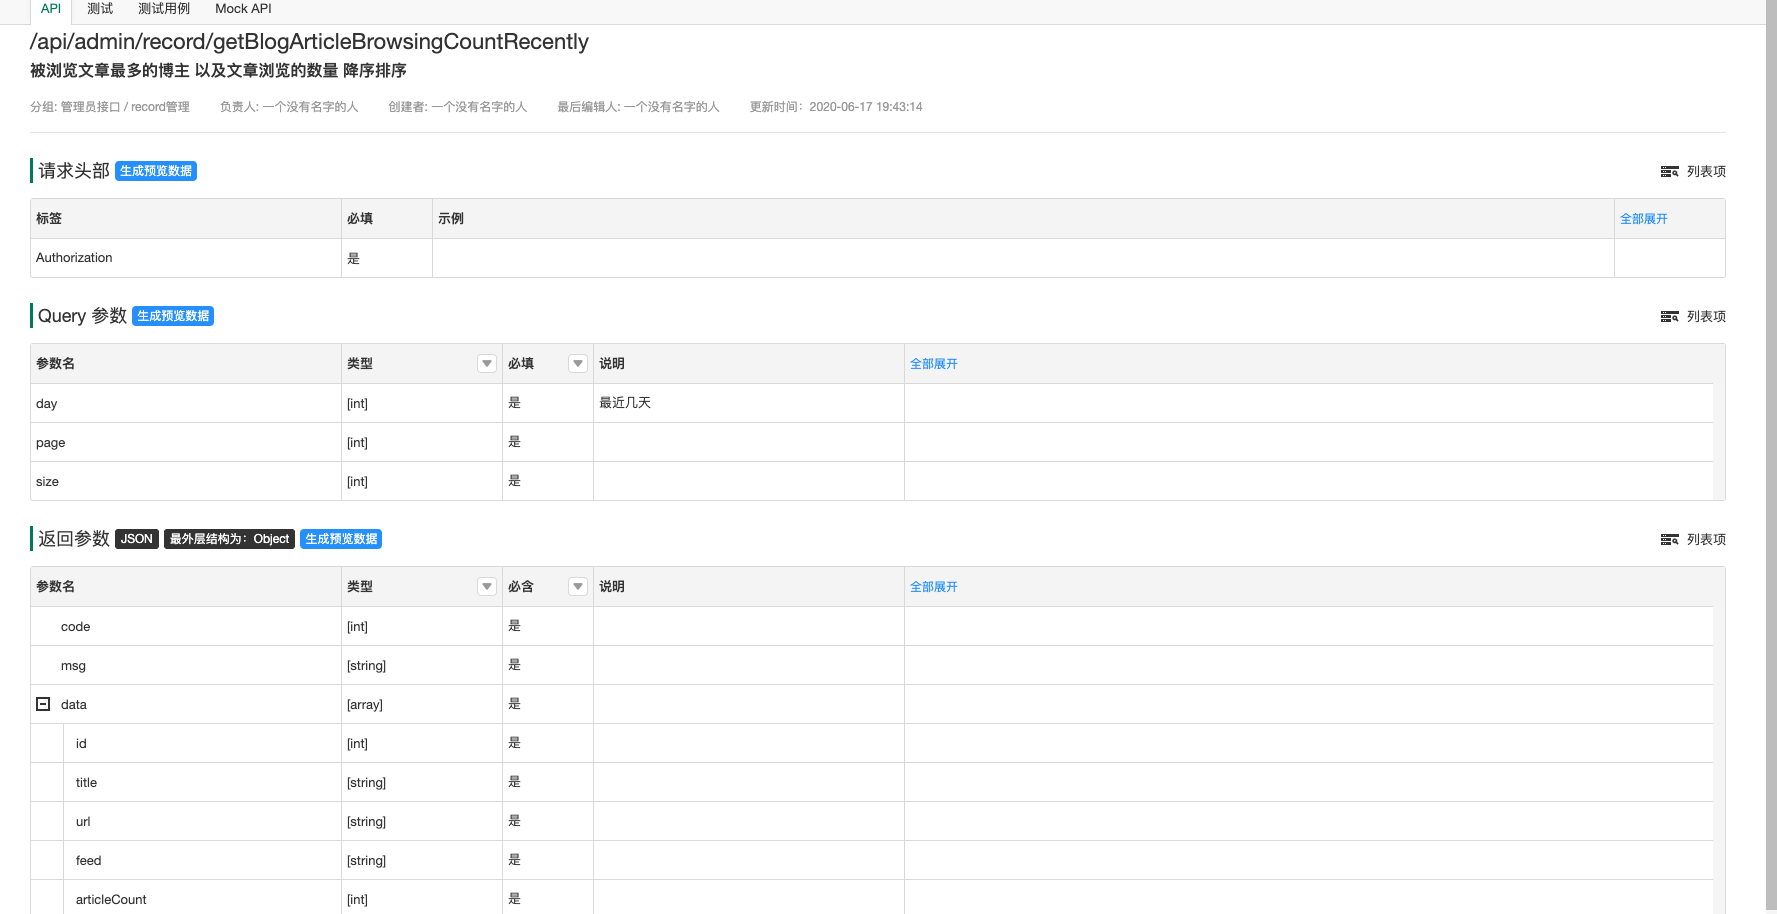This screenshot has width=1777, height=914.
Task: Select the page parameter name
Action: 51,443
